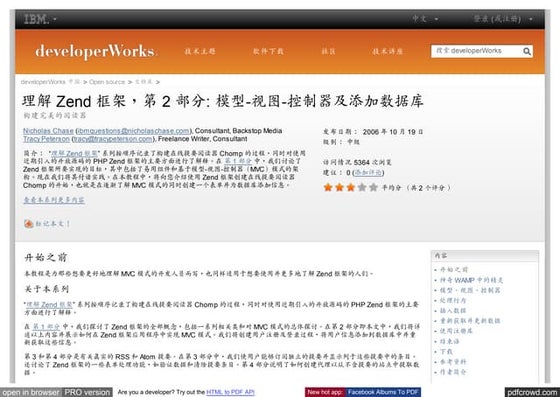Viewport: 560px width, 397px height.
Task: Rate article with the first star
Action: coord(328,187)
